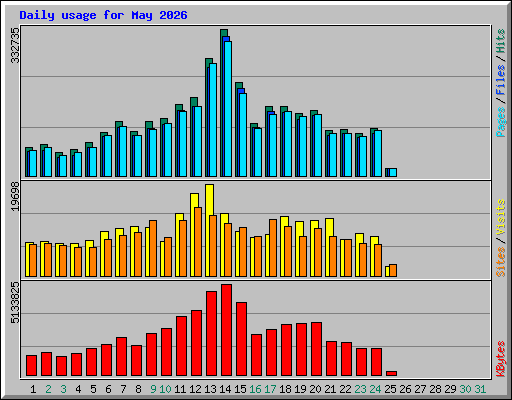Click the Visits legend label
This screenshot has height=400, width=512.
tap(501, 217)
